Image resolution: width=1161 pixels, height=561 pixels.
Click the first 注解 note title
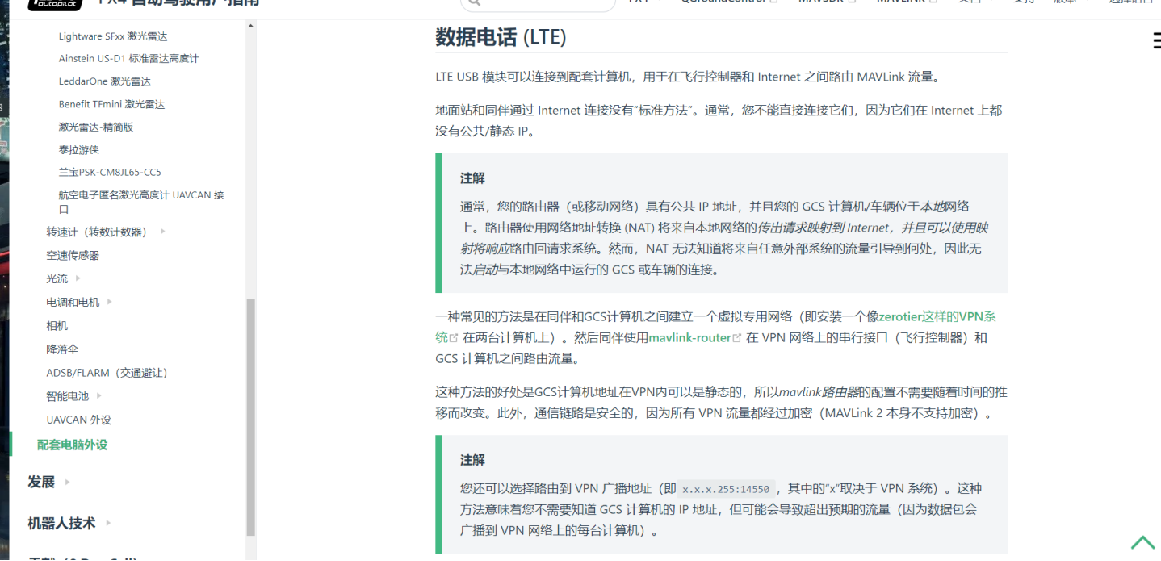click(x=472, y=178)
